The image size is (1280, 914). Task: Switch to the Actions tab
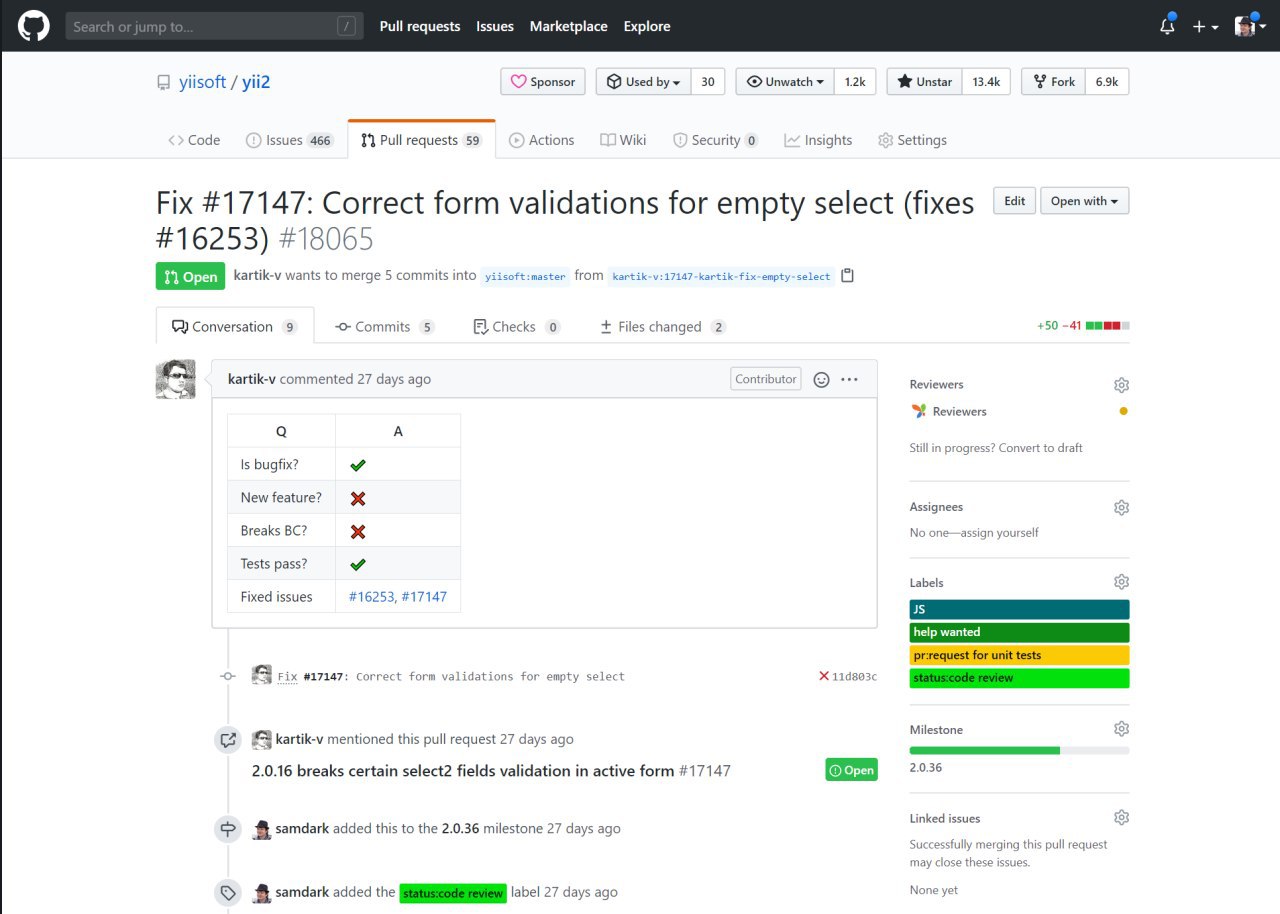click(x=541, y=140)
